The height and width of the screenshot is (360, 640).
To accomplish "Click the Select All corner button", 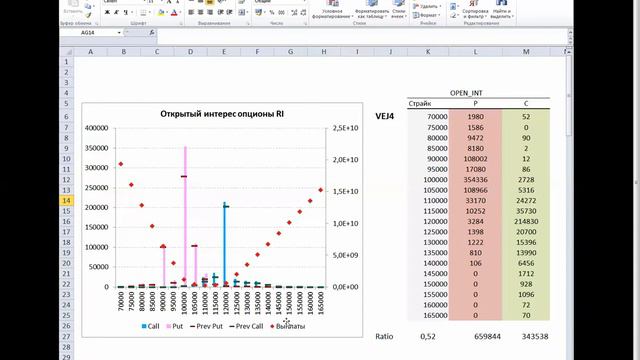I will 67,52.
